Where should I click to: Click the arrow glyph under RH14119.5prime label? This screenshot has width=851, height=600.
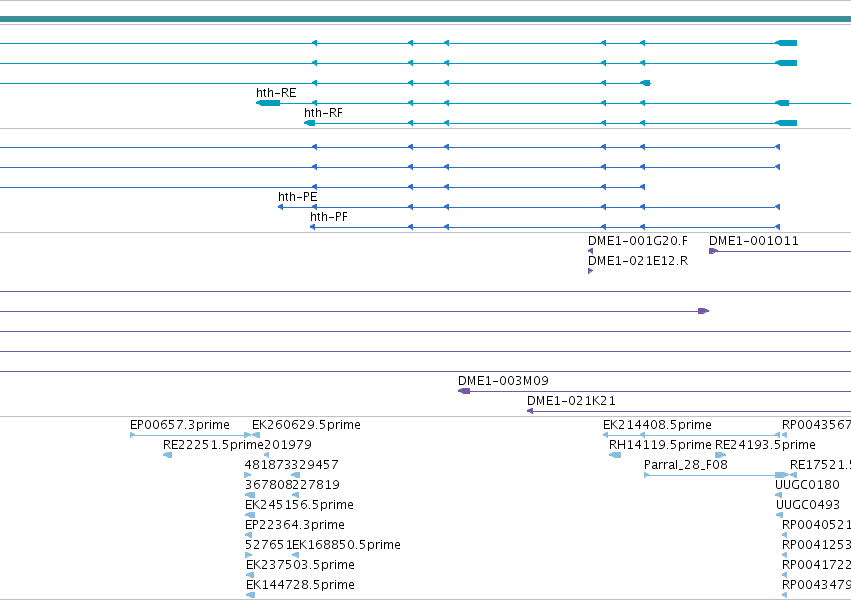pyautogui.click(x=615, y=455)
